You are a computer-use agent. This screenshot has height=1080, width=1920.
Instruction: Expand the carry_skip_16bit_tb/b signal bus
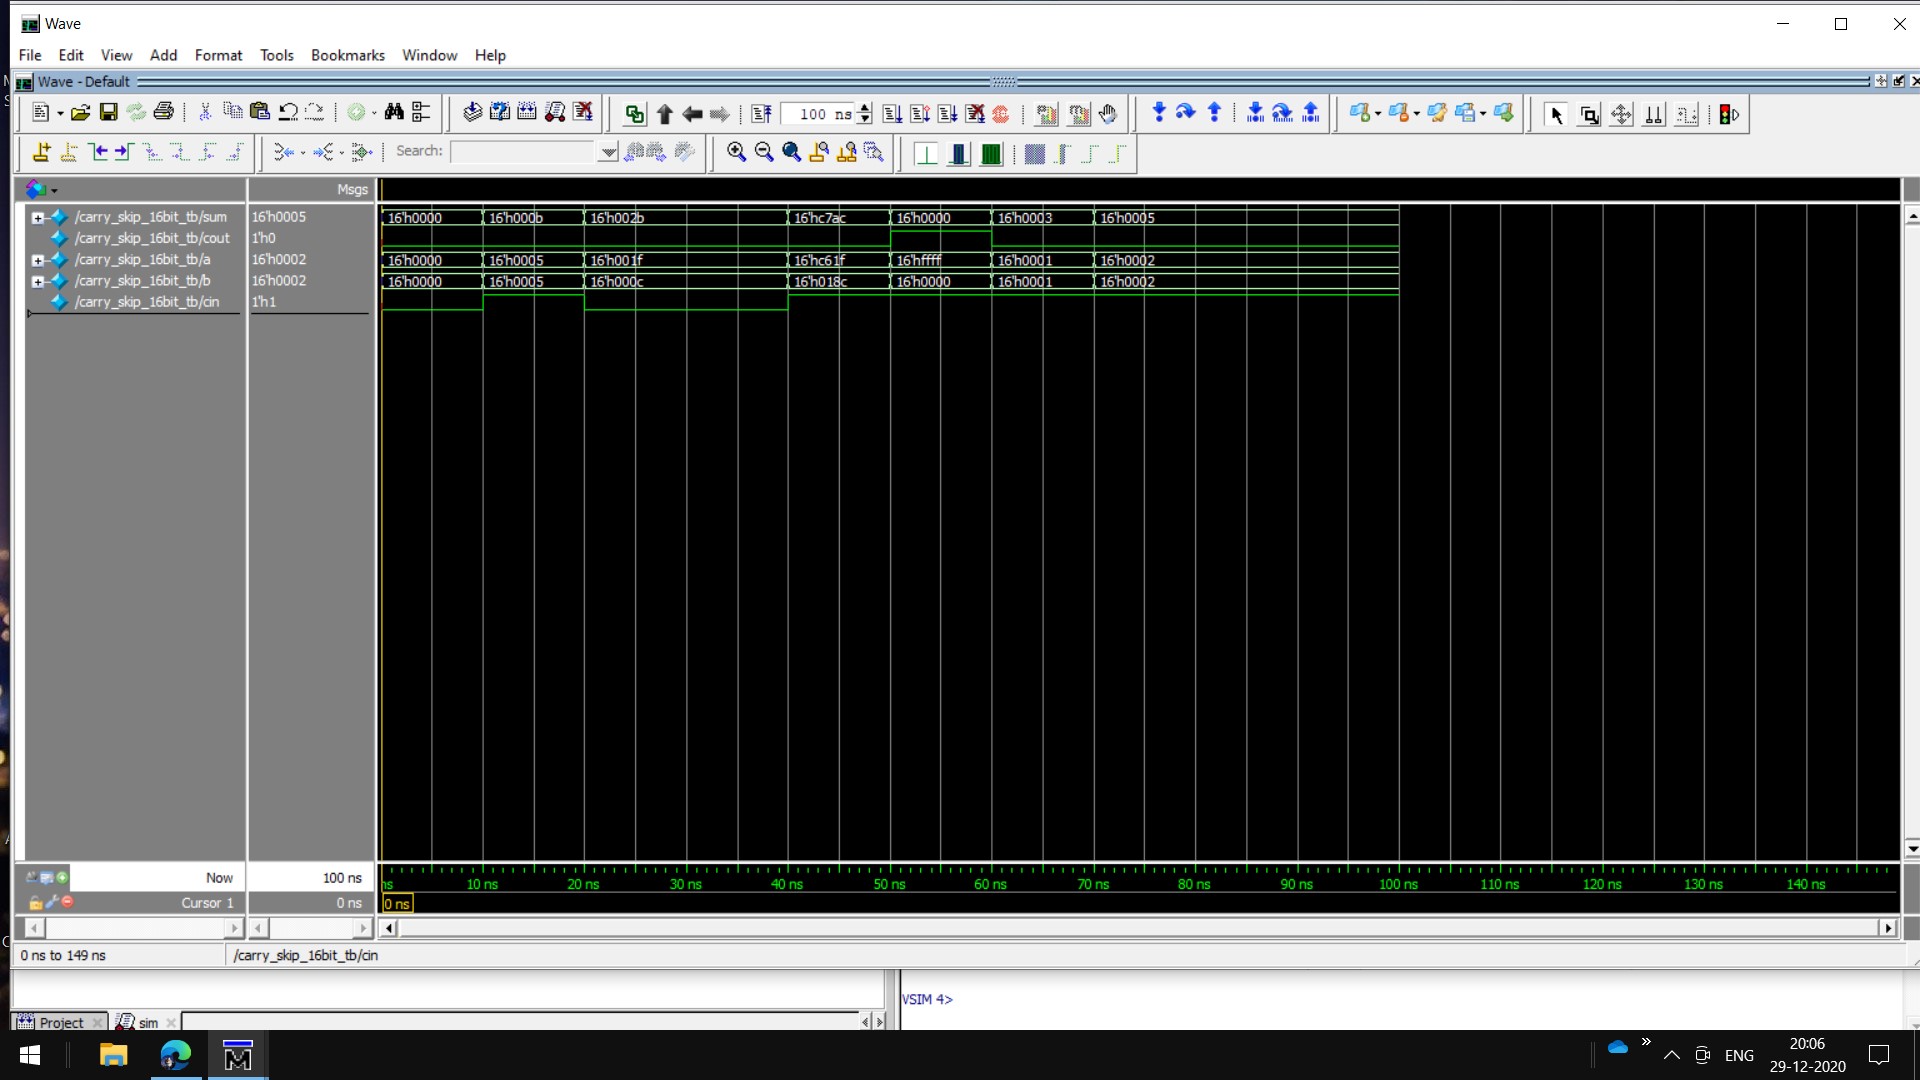(38, 281)
